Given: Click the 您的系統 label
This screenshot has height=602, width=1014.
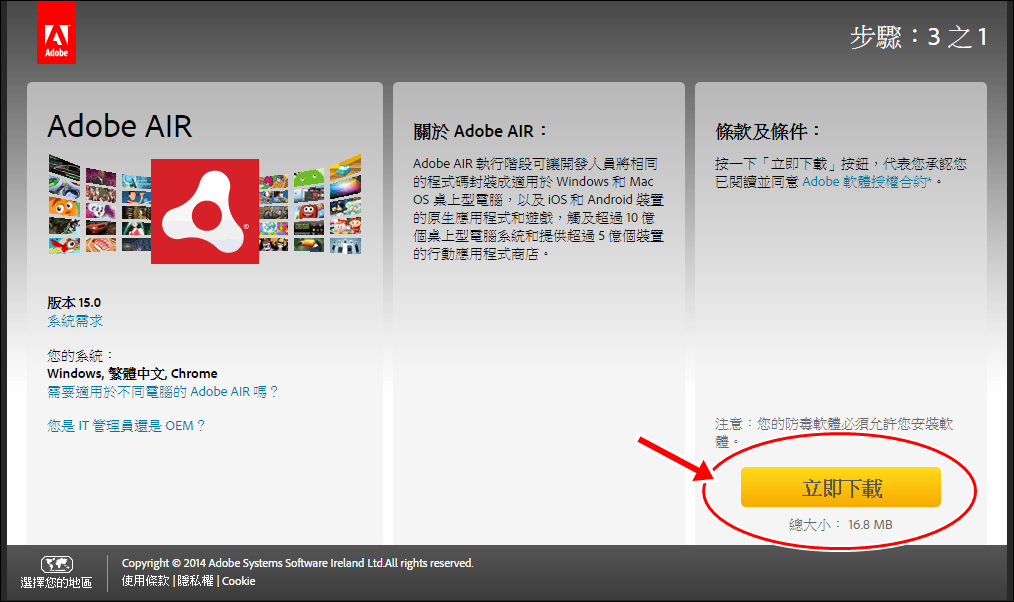Looking at the screenshot, I should pyautogui.click(x=80, y=356).
